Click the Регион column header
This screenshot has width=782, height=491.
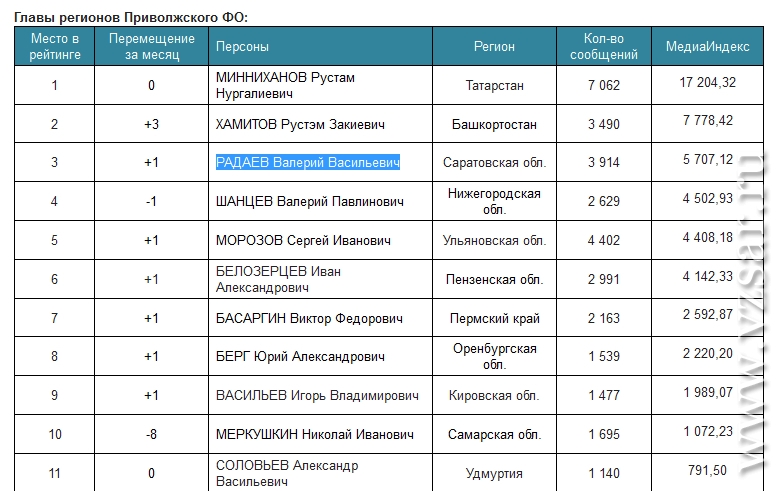[494, 46]
